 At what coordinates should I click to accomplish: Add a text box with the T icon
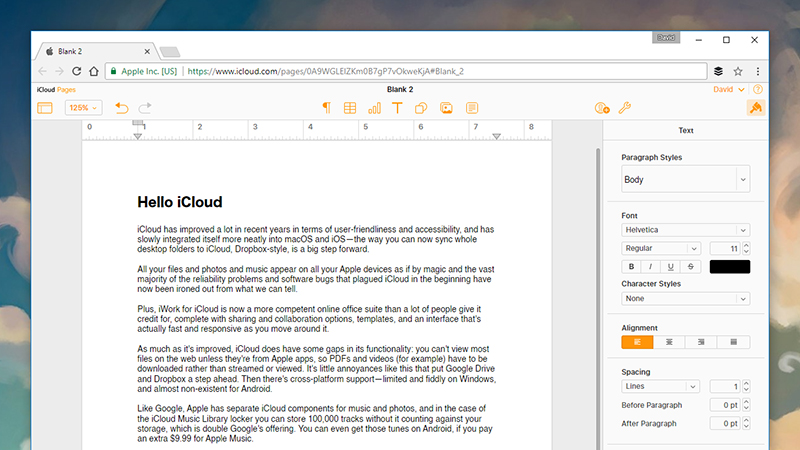397,108
